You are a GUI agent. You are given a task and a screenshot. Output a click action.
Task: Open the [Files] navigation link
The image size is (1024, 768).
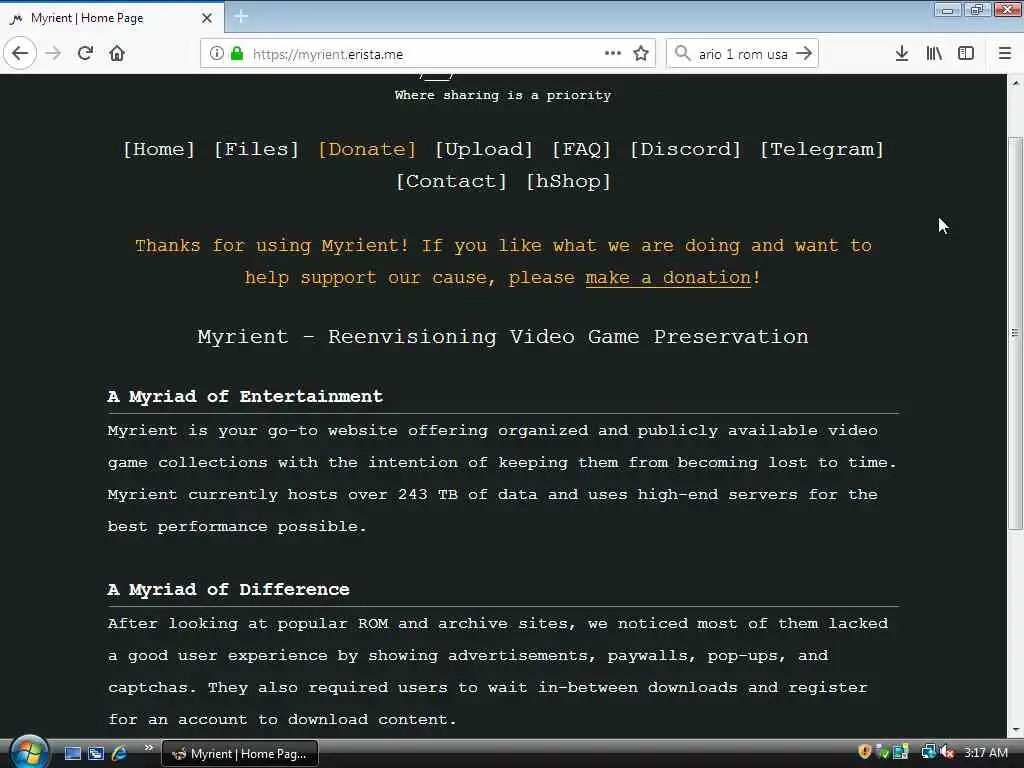pos(257,150)
